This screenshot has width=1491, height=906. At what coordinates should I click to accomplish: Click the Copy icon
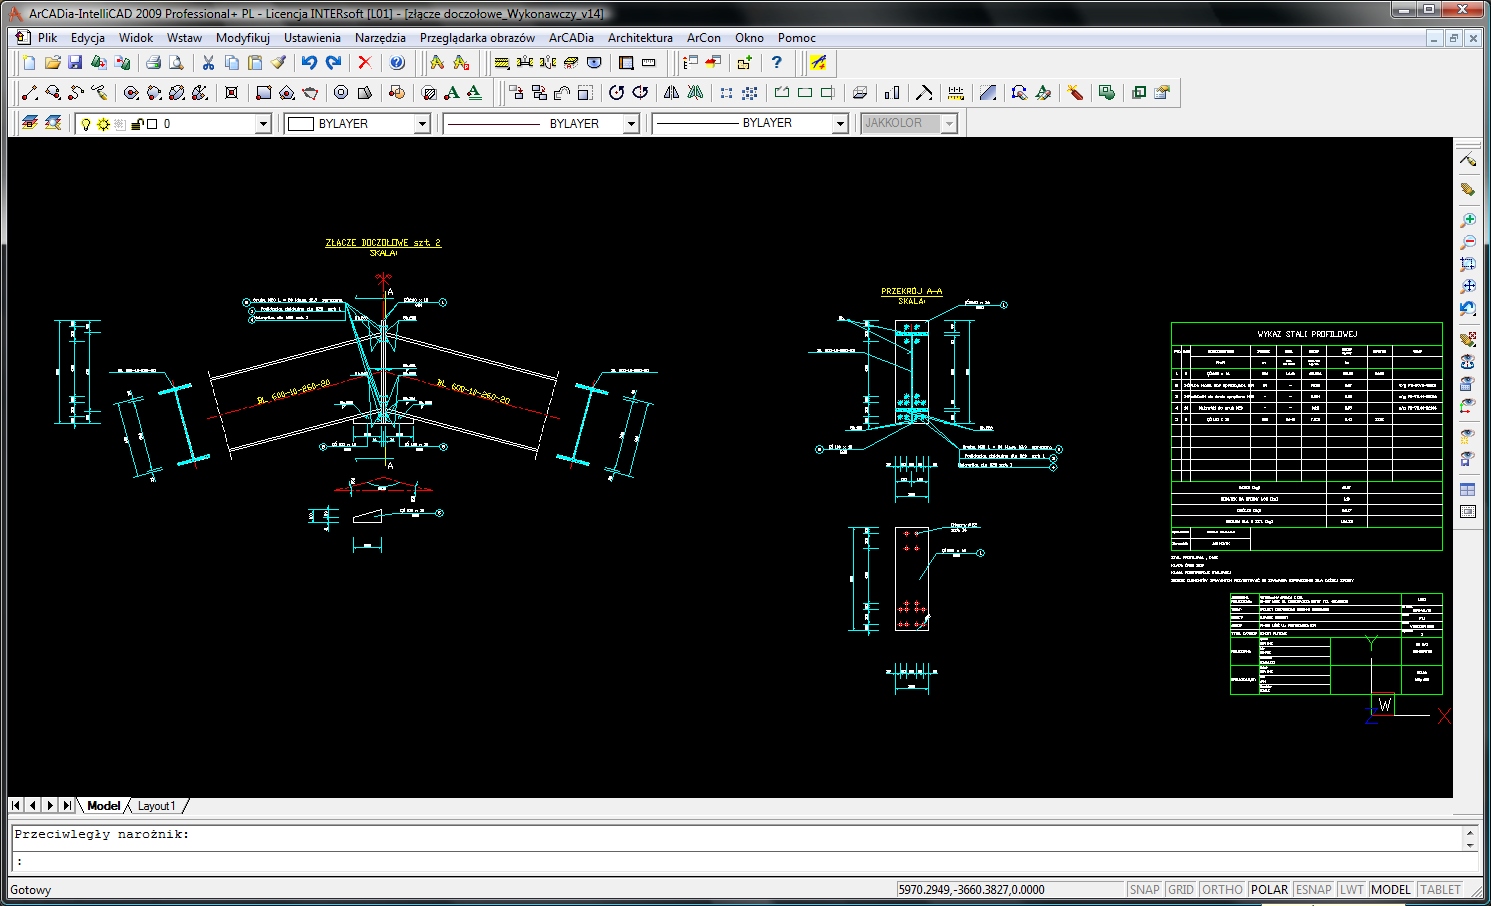[232, 62]
